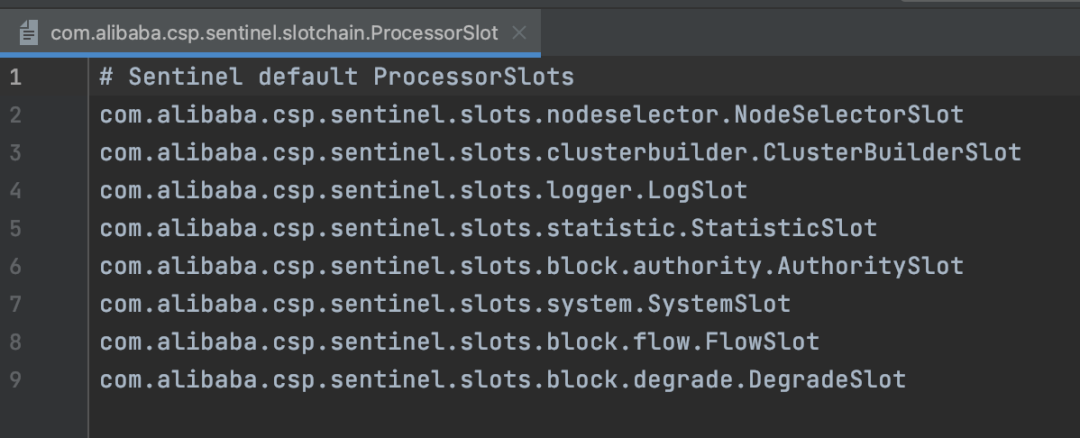Click the file icon in the ProcessorSlot tab
Image resolution: width=1080 pixels, height=438 pixels.
(x=28, y=33)
